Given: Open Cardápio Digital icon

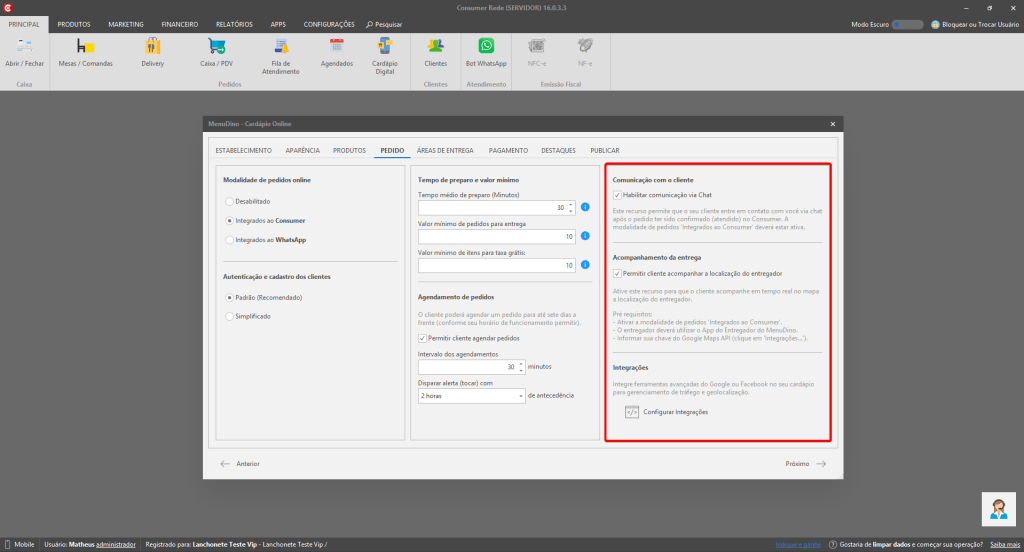Looking at the screenshot, I should coord(385,46).
